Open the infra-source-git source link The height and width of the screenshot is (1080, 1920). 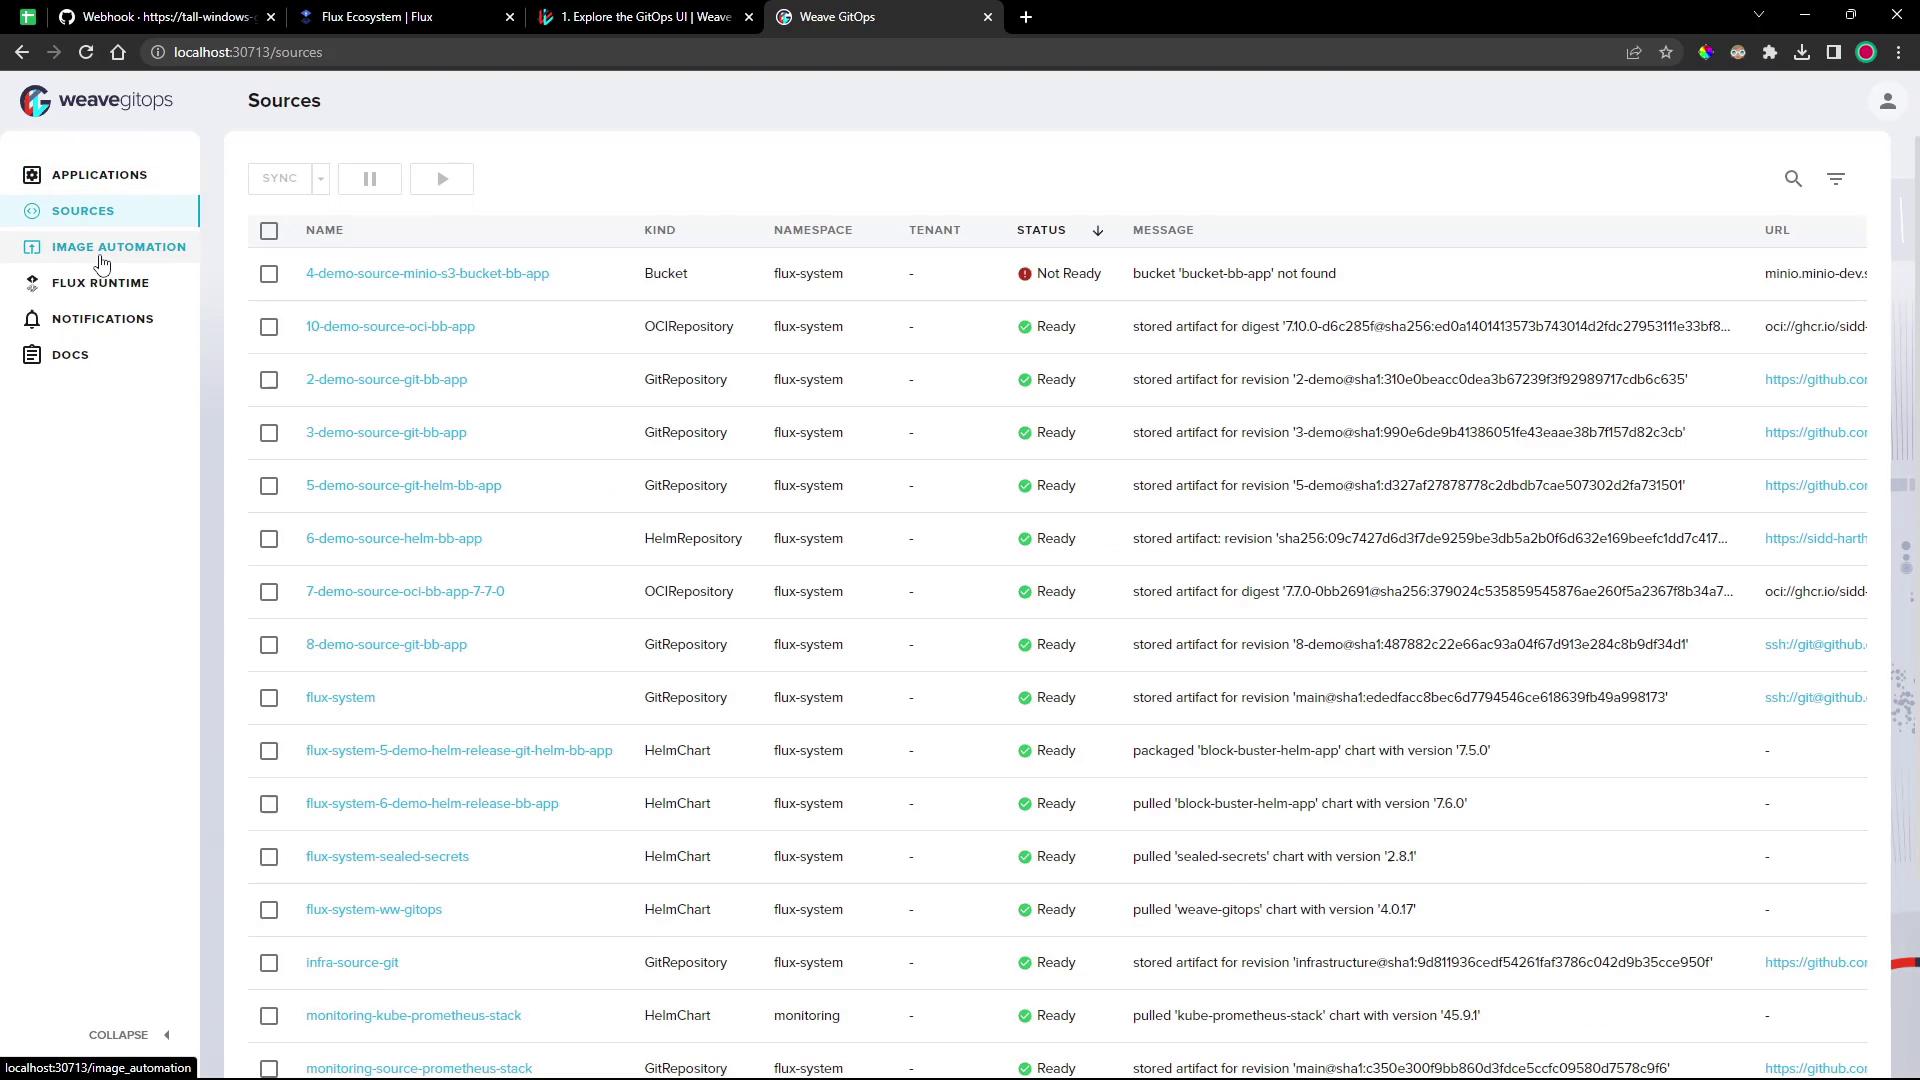(x=352, y=963)
